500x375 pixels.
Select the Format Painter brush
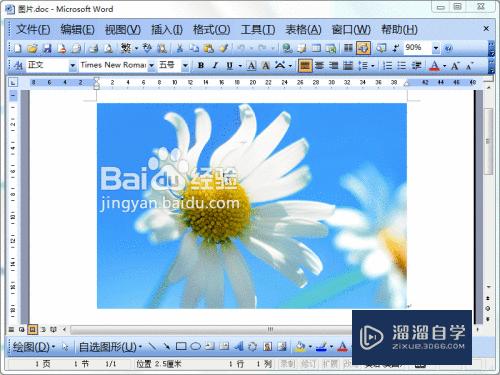point(224,49)
